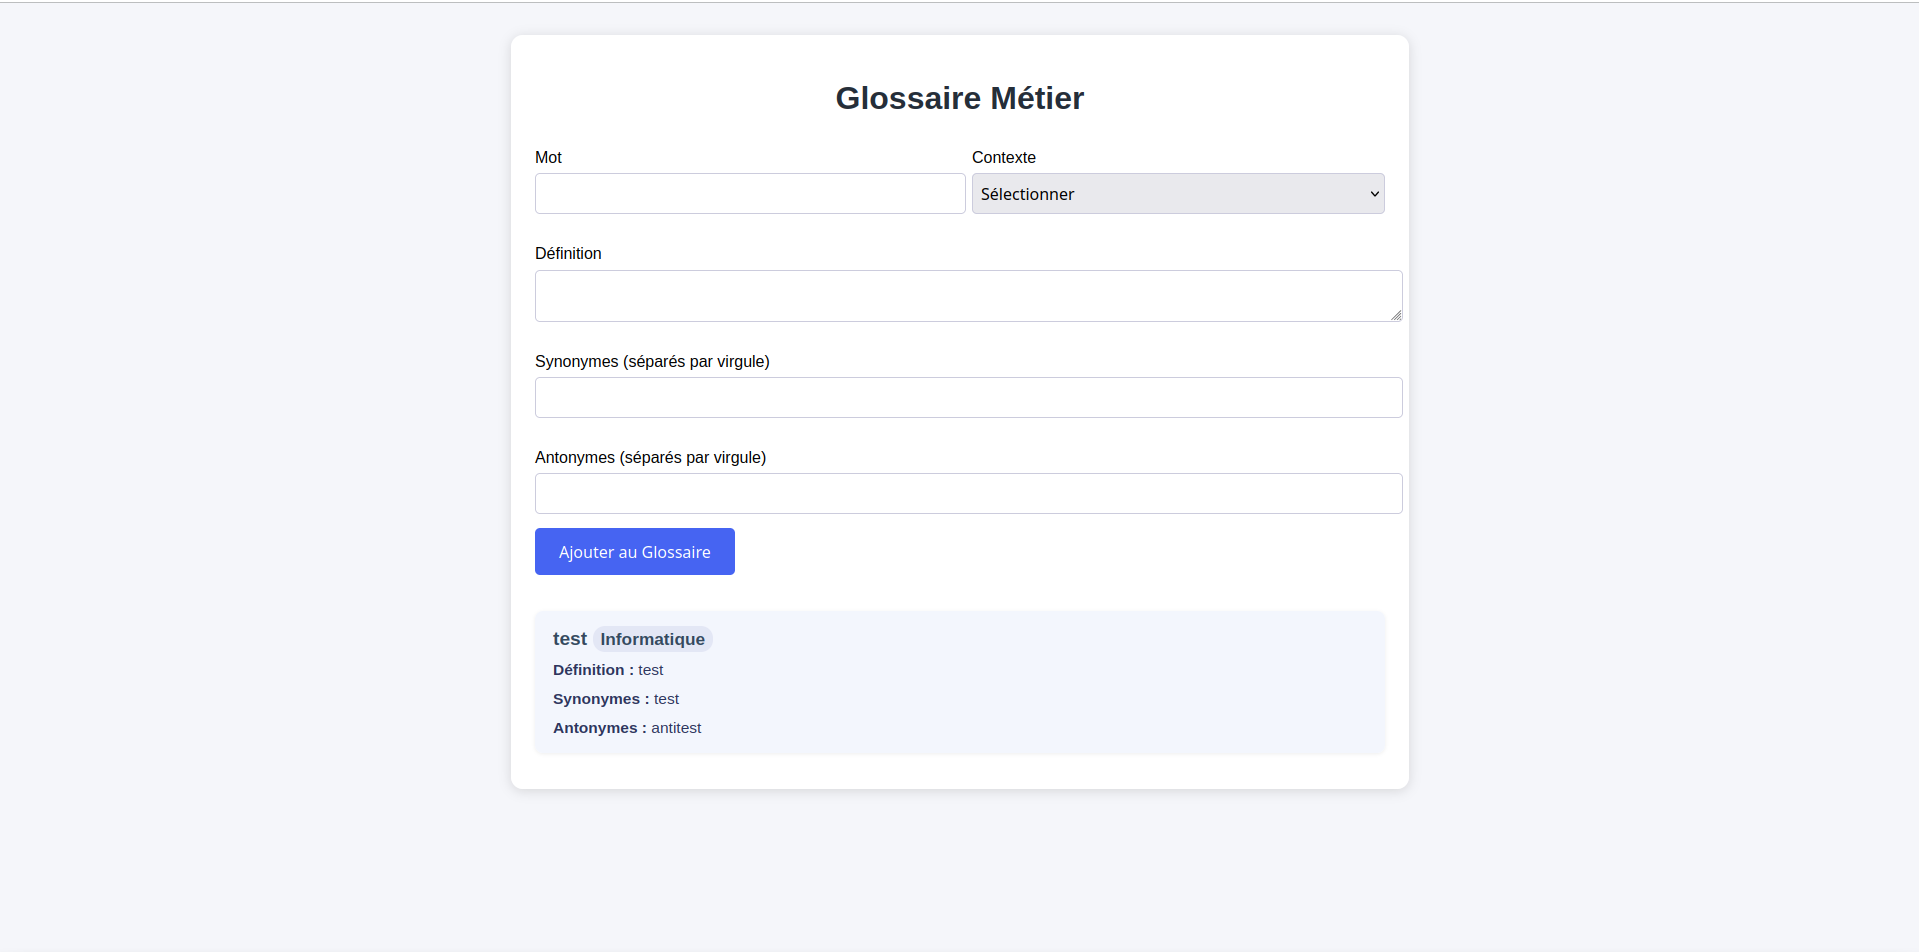Click the entry's Définition line
Screen dimensions: 1919x952
point(608,670)
